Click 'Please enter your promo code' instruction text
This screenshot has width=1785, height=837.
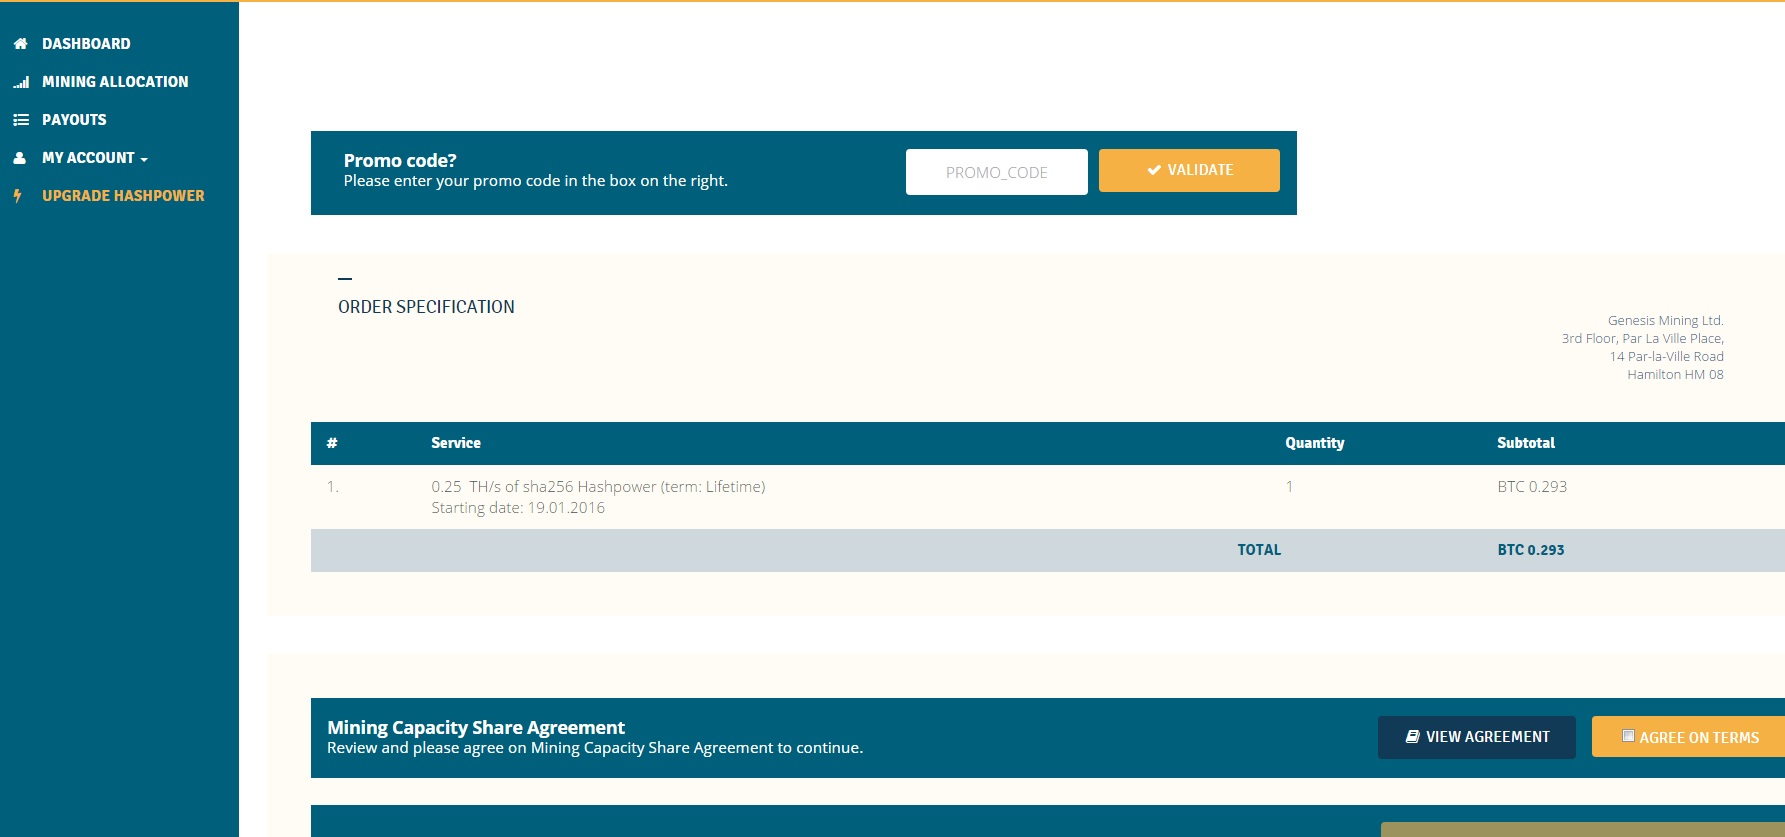click(x=536, y=181)
